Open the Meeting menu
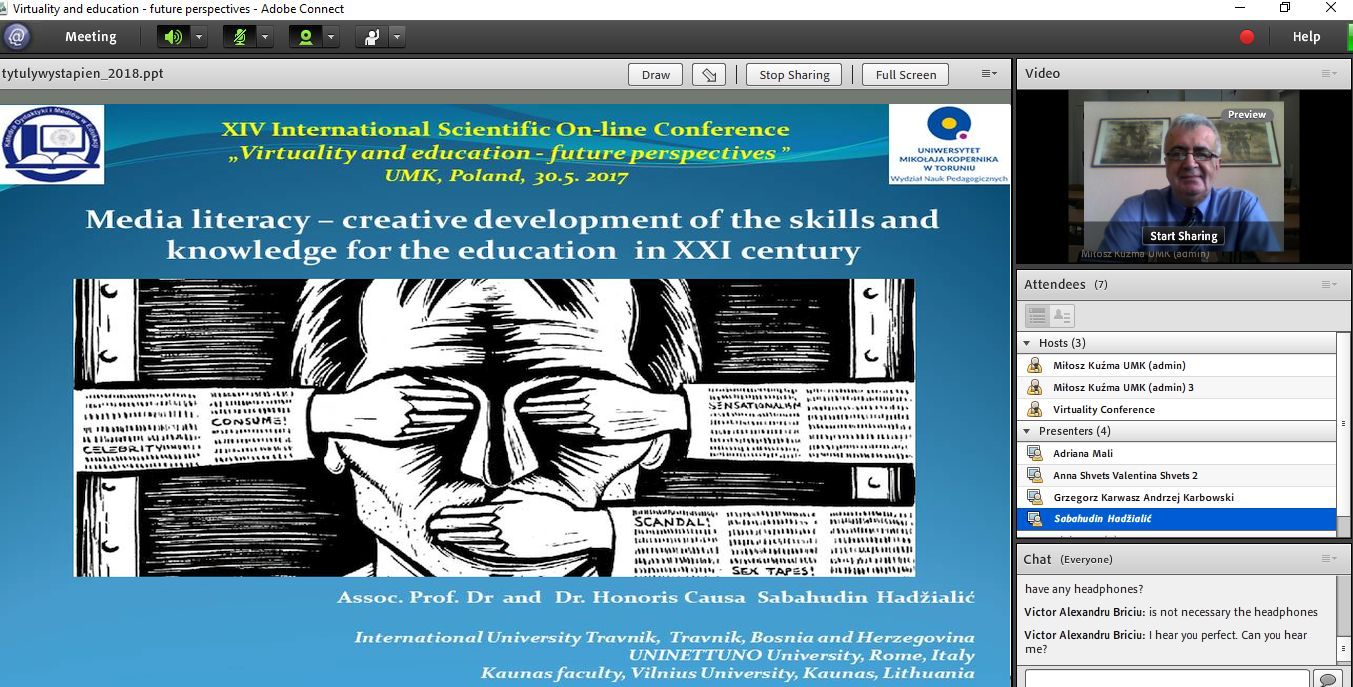Screen dimensions: 1353x687 coord(91,37)
